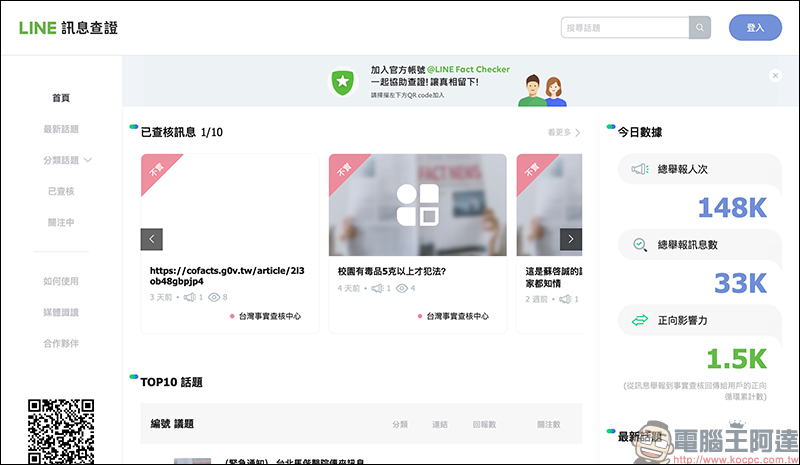Open 最新話題 in the sidebar
Image resolution: width=800 pixels, height=465 pixels.
tap(61, 129)
